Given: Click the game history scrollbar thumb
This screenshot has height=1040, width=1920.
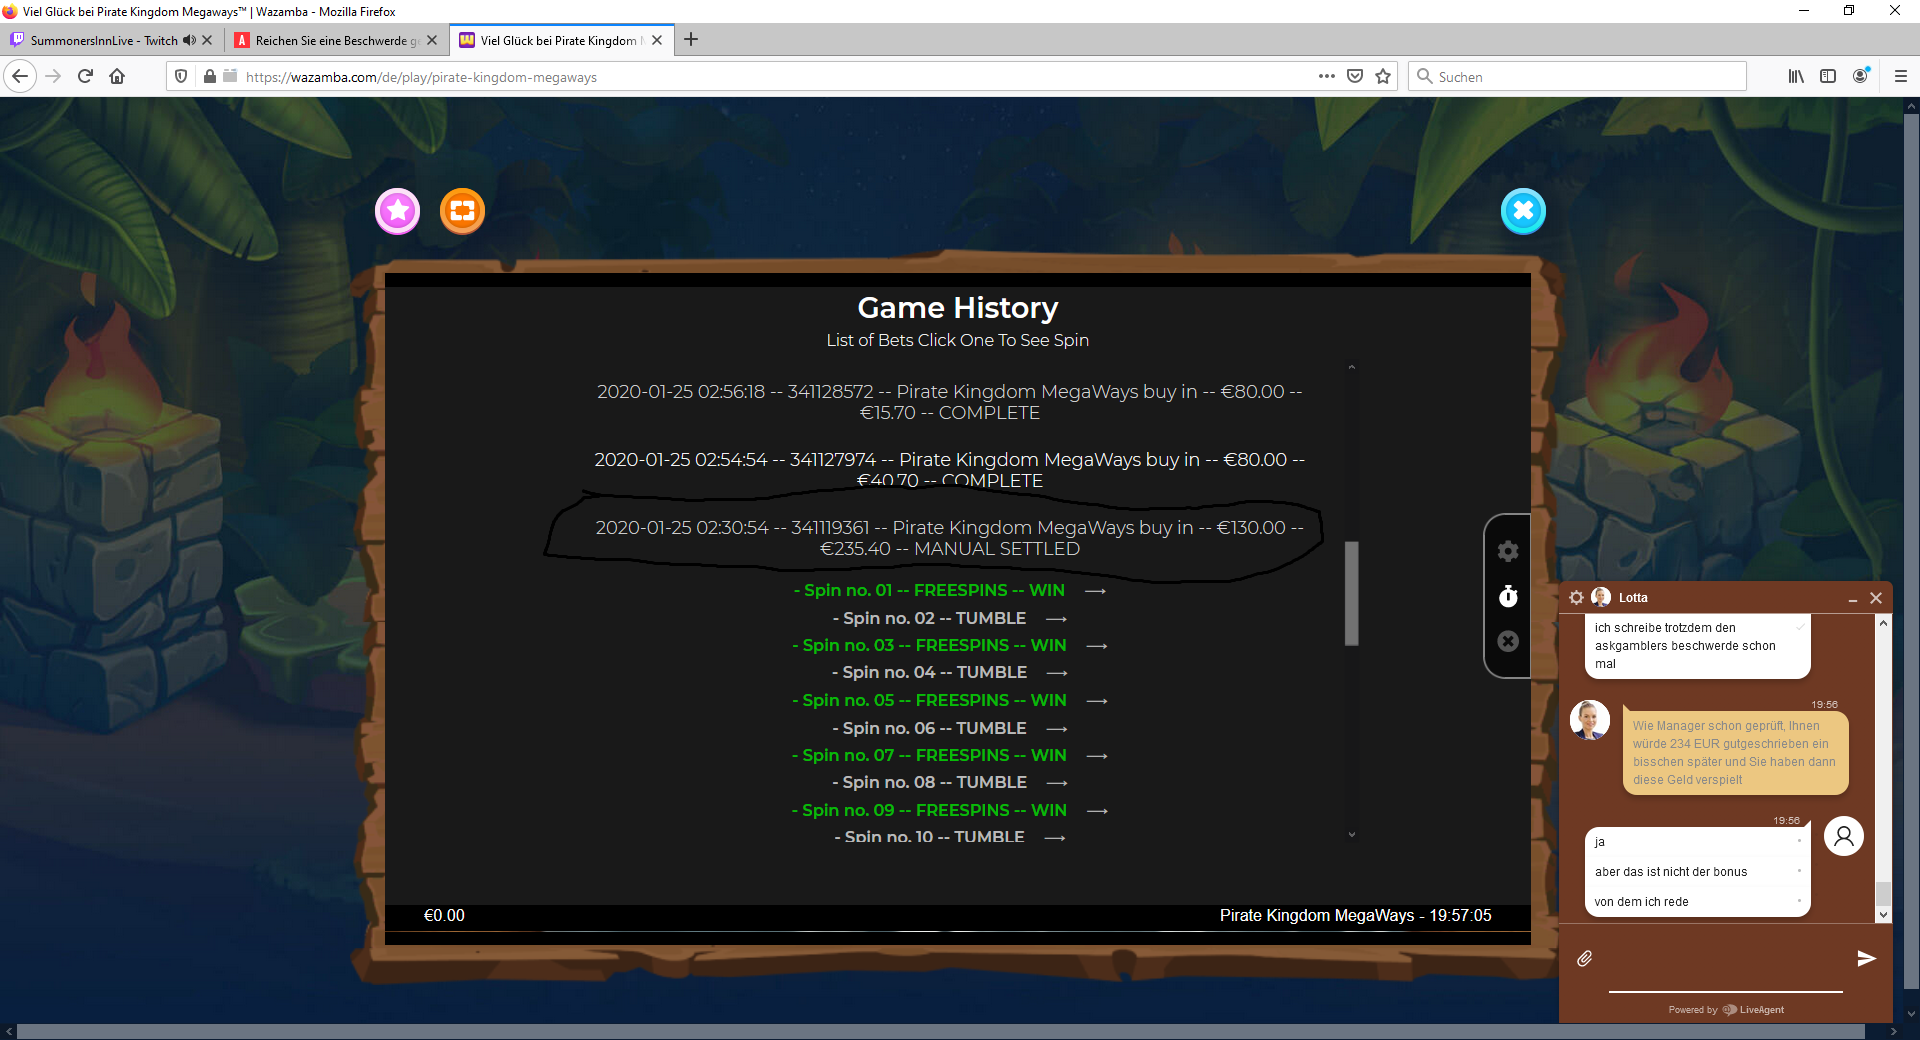Looking at the screenshot, I should (x=1351, y=593).
